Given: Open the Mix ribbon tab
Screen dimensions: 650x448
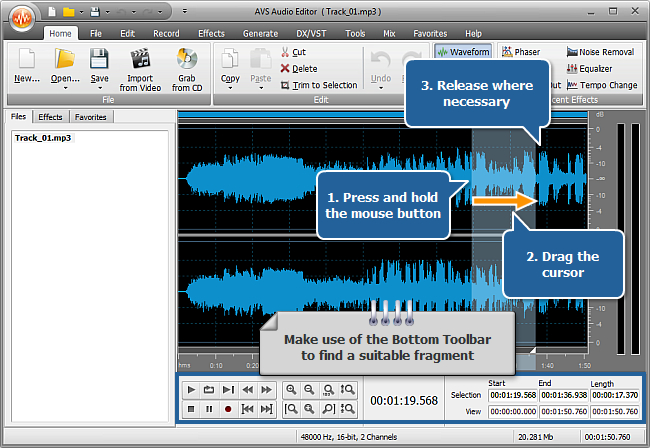Looking at the screenshot, I should click(389, 34).
